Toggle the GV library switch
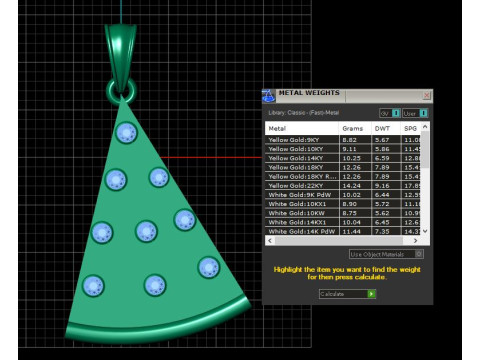Viewport: 480px width, 360px height. 395,113
